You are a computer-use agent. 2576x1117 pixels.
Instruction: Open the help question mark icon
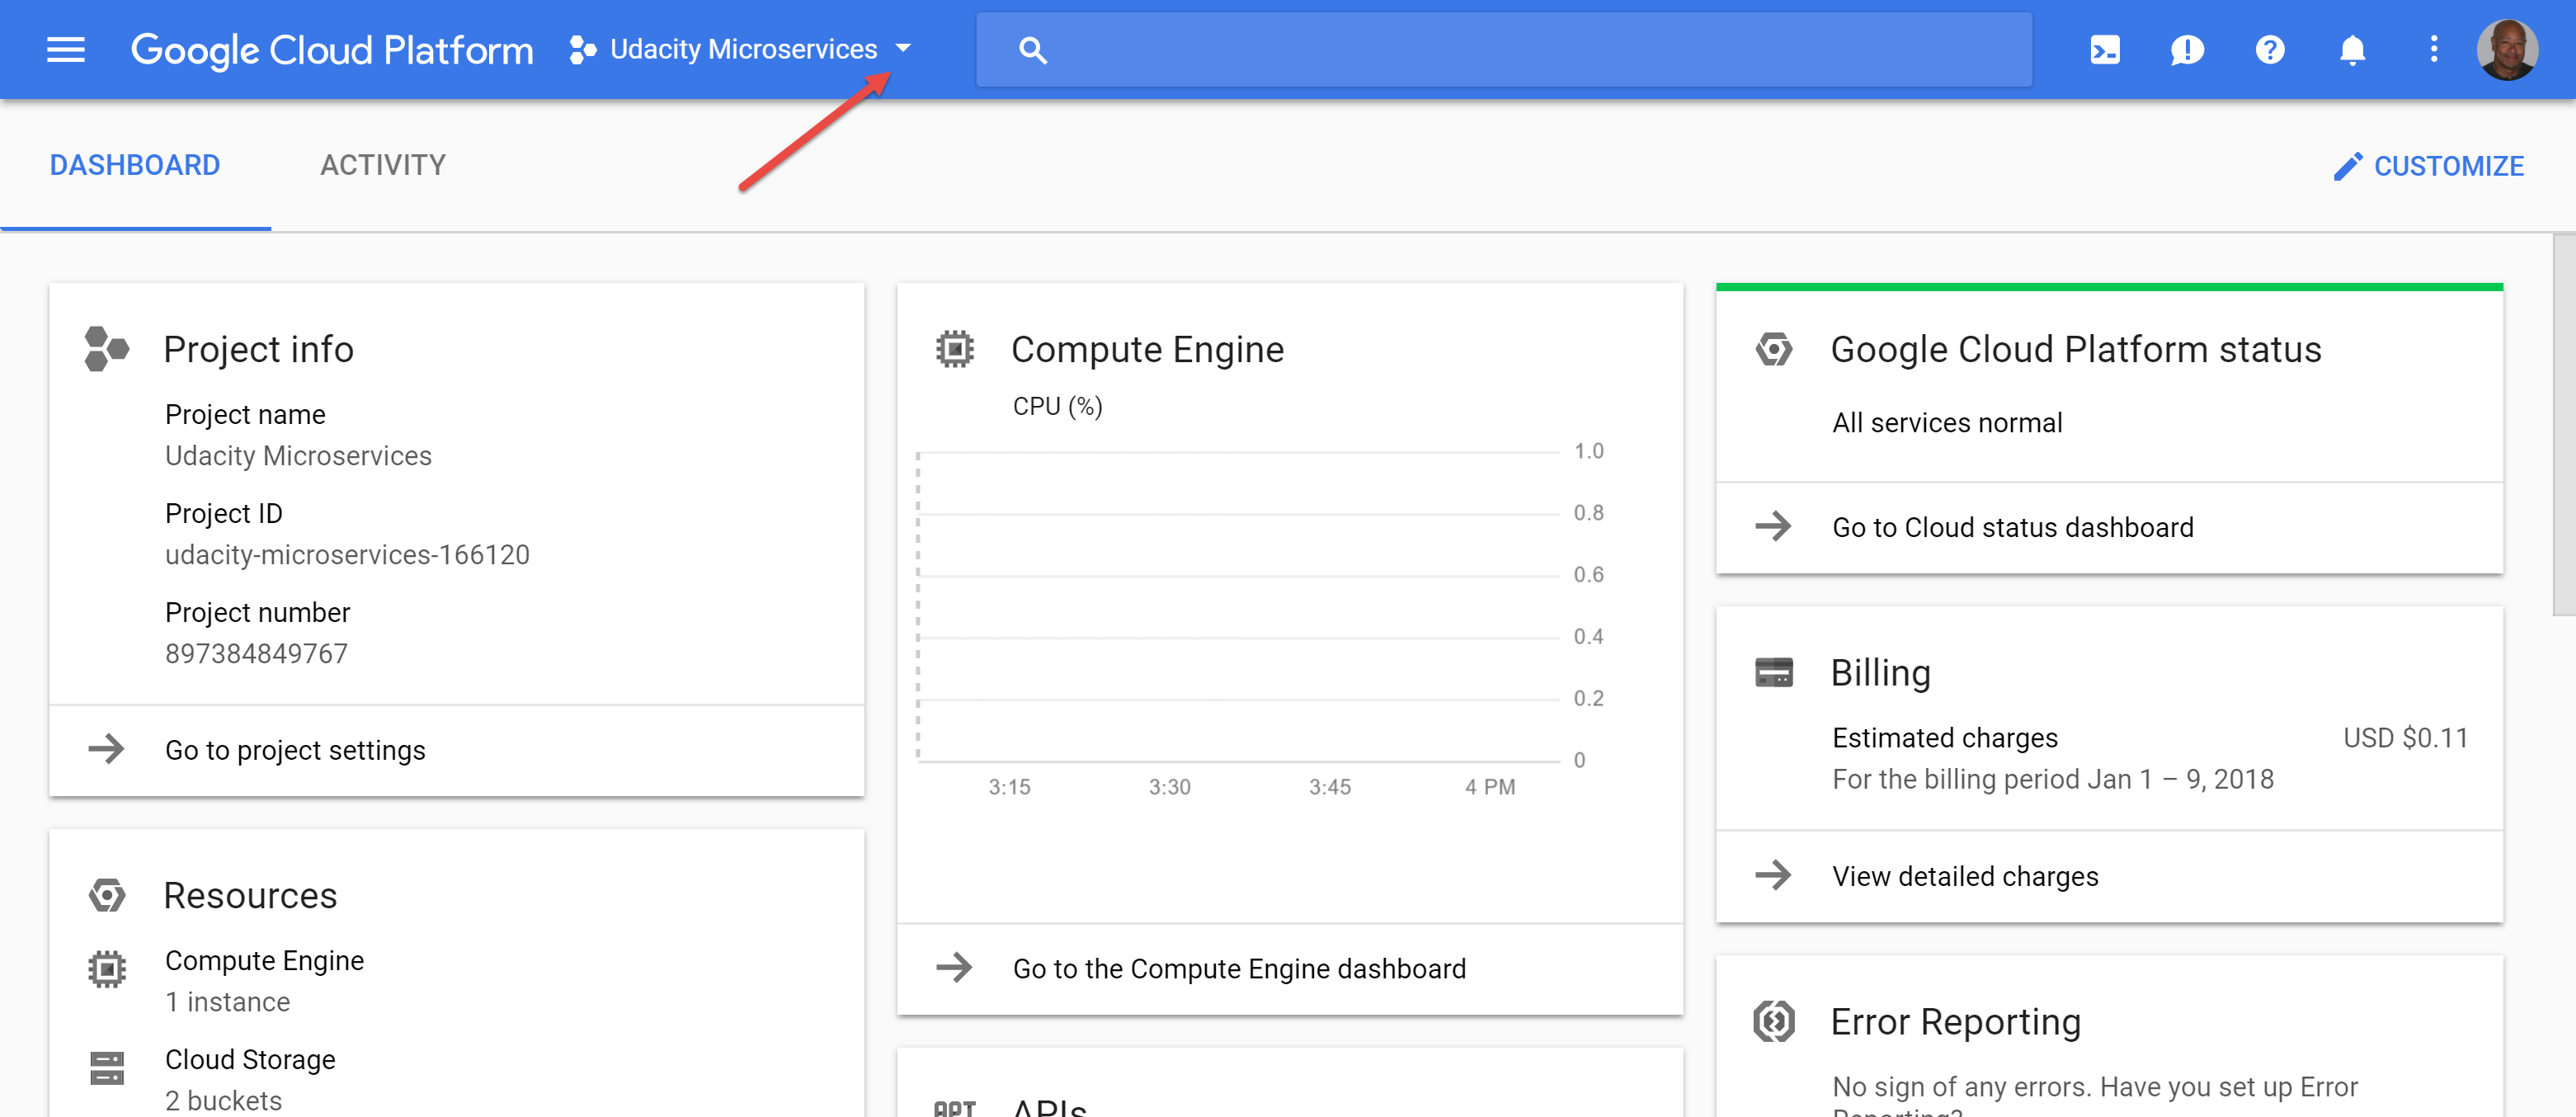tap(2270, 50)
